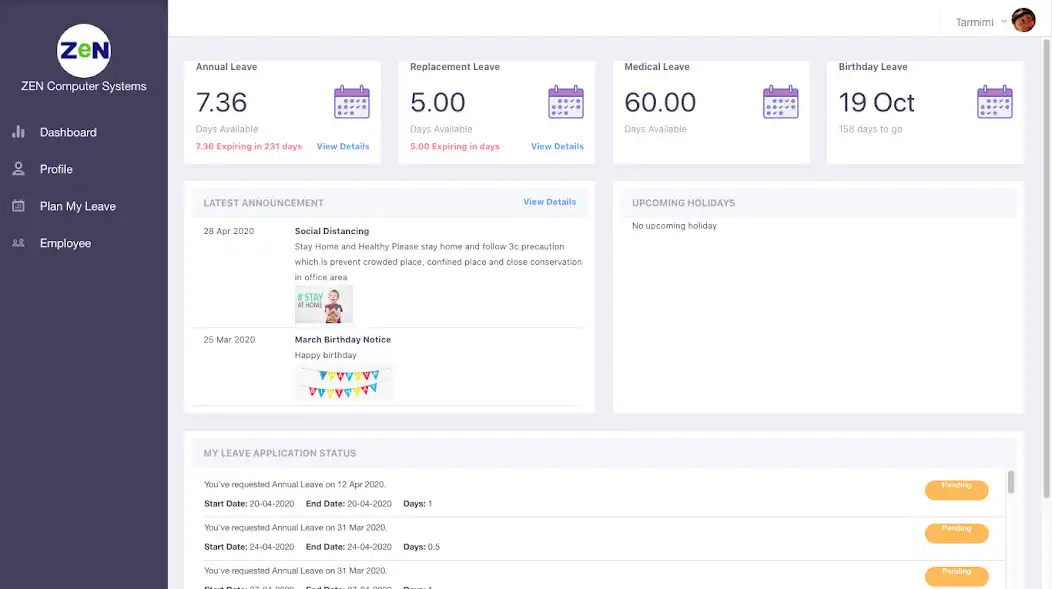View Details for Annual Leave

343,147
